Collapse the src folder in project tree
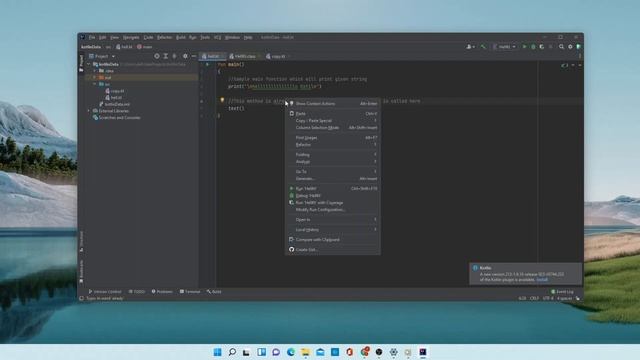 click(x=95, y=84)
